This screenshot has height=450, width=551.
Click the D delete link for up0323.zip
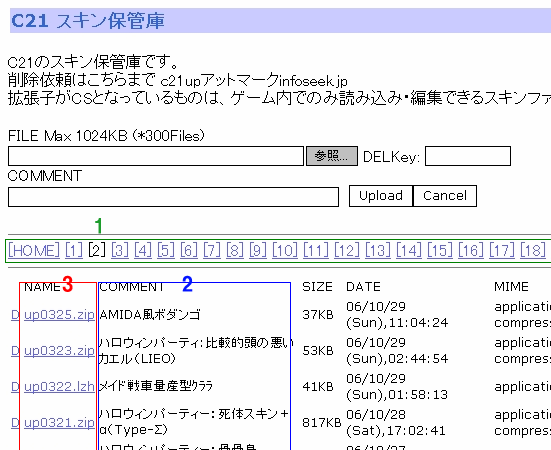(x=15, y=351)
